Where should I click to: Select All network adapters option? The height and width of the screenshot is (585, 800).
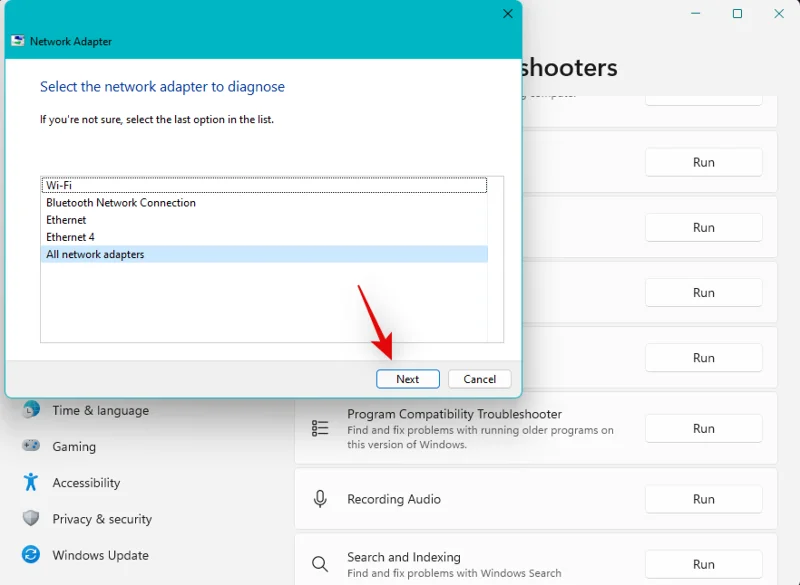click(x=95, y=254)
